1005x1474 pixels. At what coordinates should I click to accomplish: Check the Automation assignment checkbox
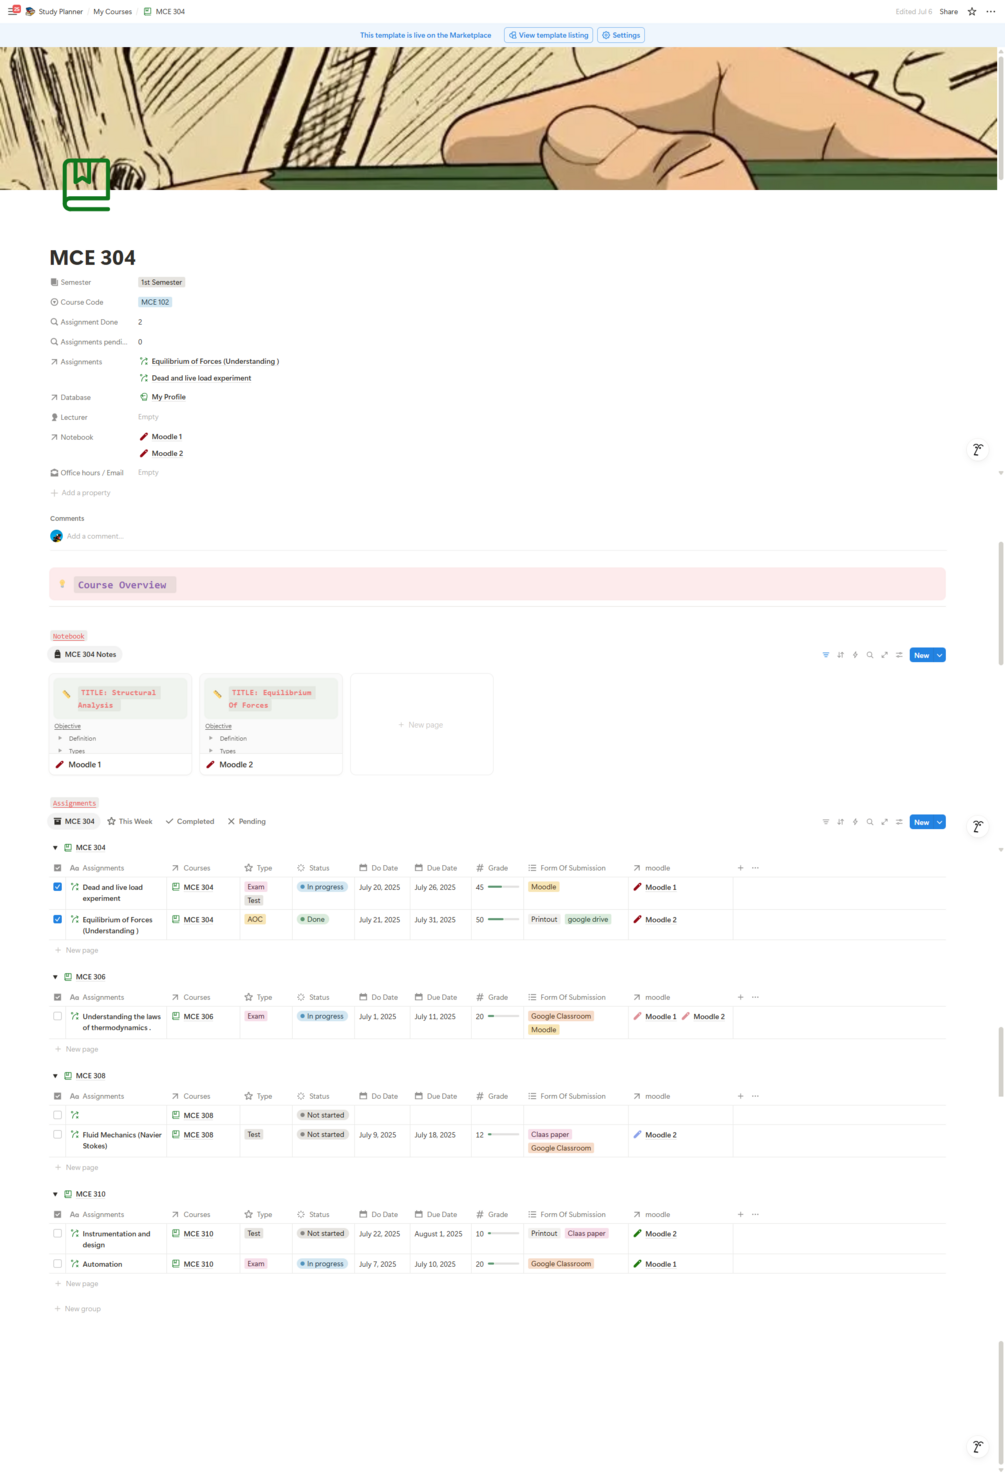pyautogui.click(x=57, y=1264)
